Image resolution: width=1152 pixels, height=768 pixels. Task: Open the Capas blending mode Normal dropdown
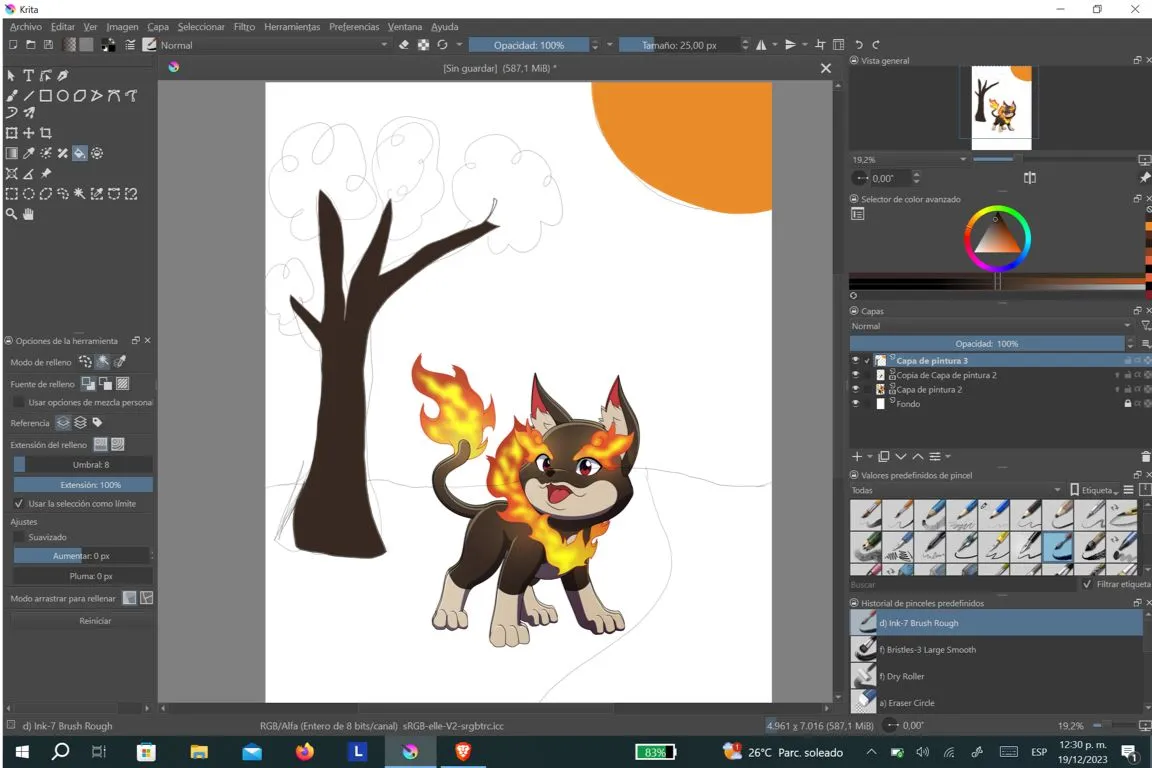point(991,326)
